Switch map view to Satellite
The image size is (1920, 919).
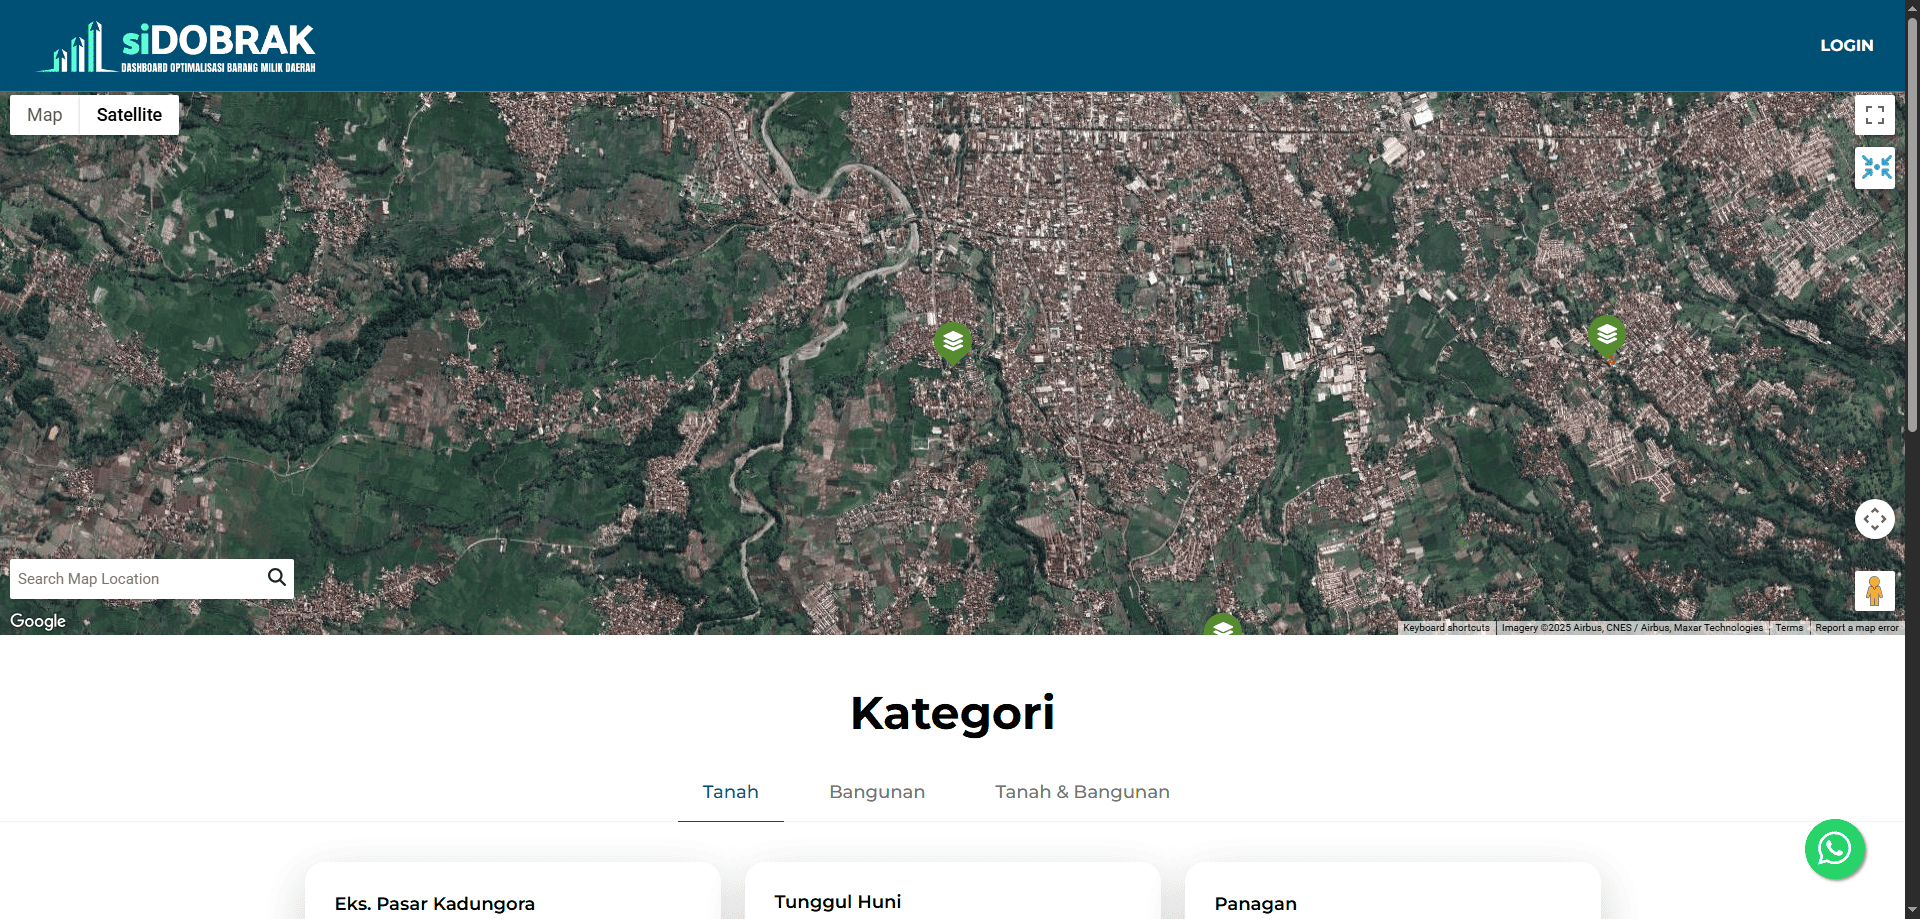tap(129, 115)
